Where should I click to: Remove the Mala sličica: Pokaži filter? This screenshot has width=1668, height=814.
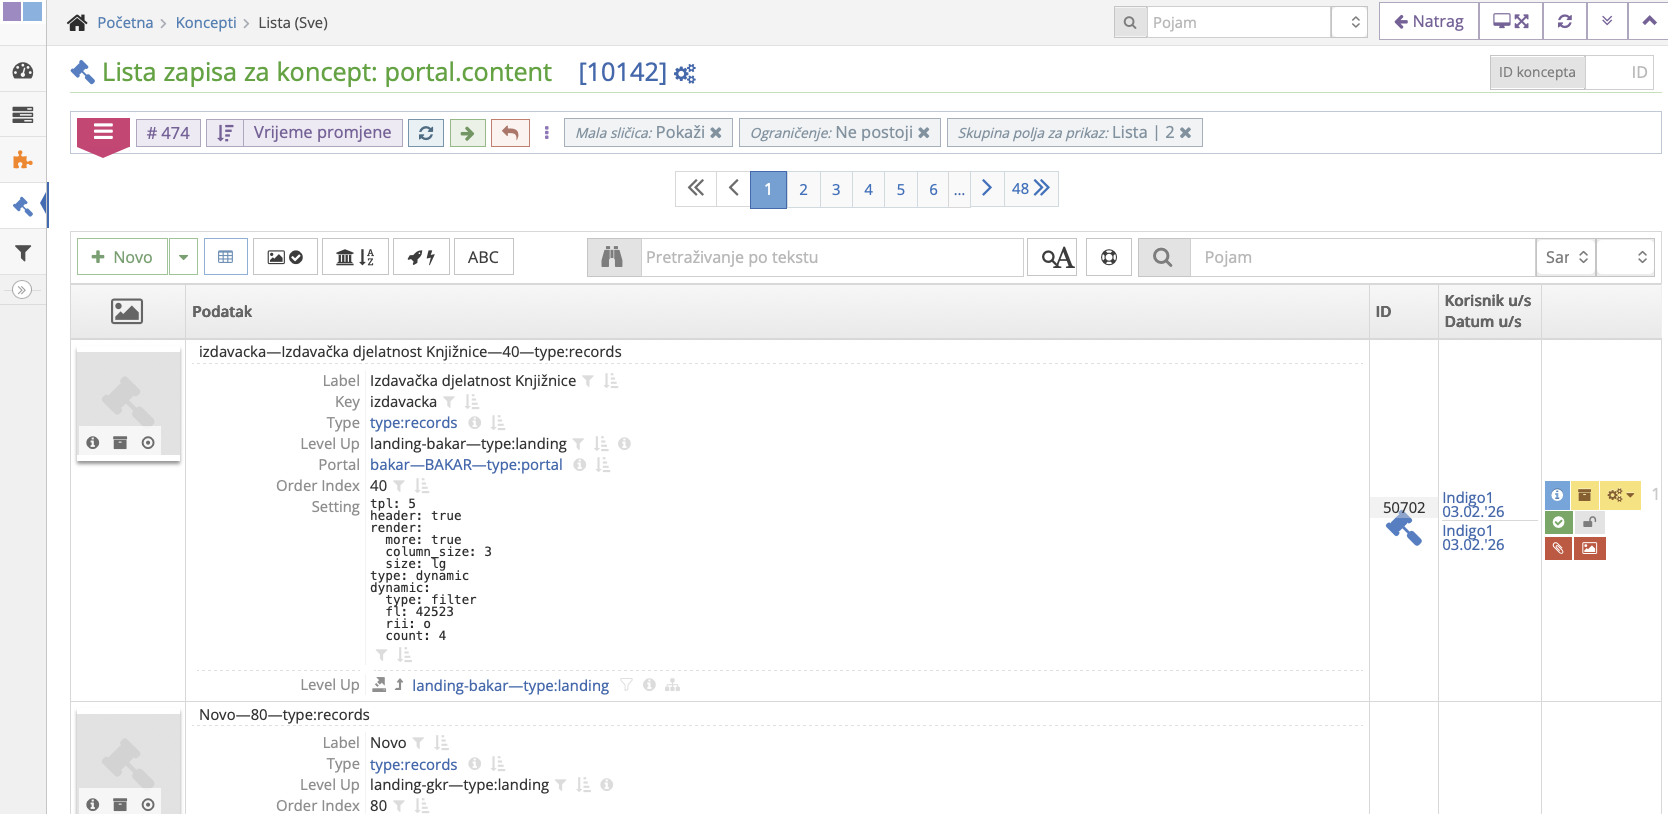[x=716, y=133]
